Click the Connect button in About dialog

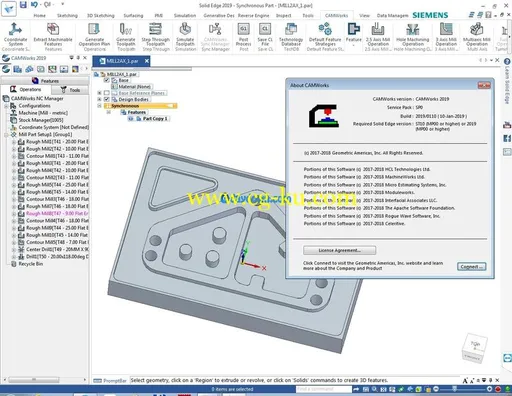[471, 267]
